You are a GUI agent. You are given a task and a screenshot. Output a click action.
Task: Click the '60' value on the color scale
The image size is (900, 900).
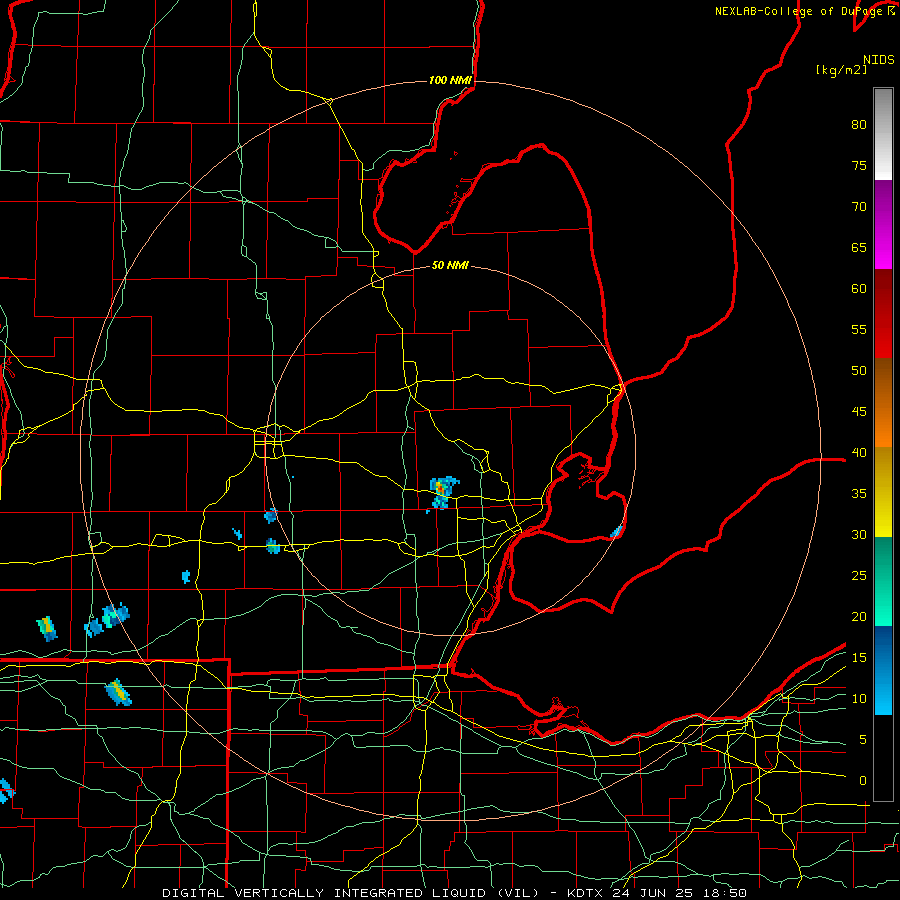click(859, 289)
